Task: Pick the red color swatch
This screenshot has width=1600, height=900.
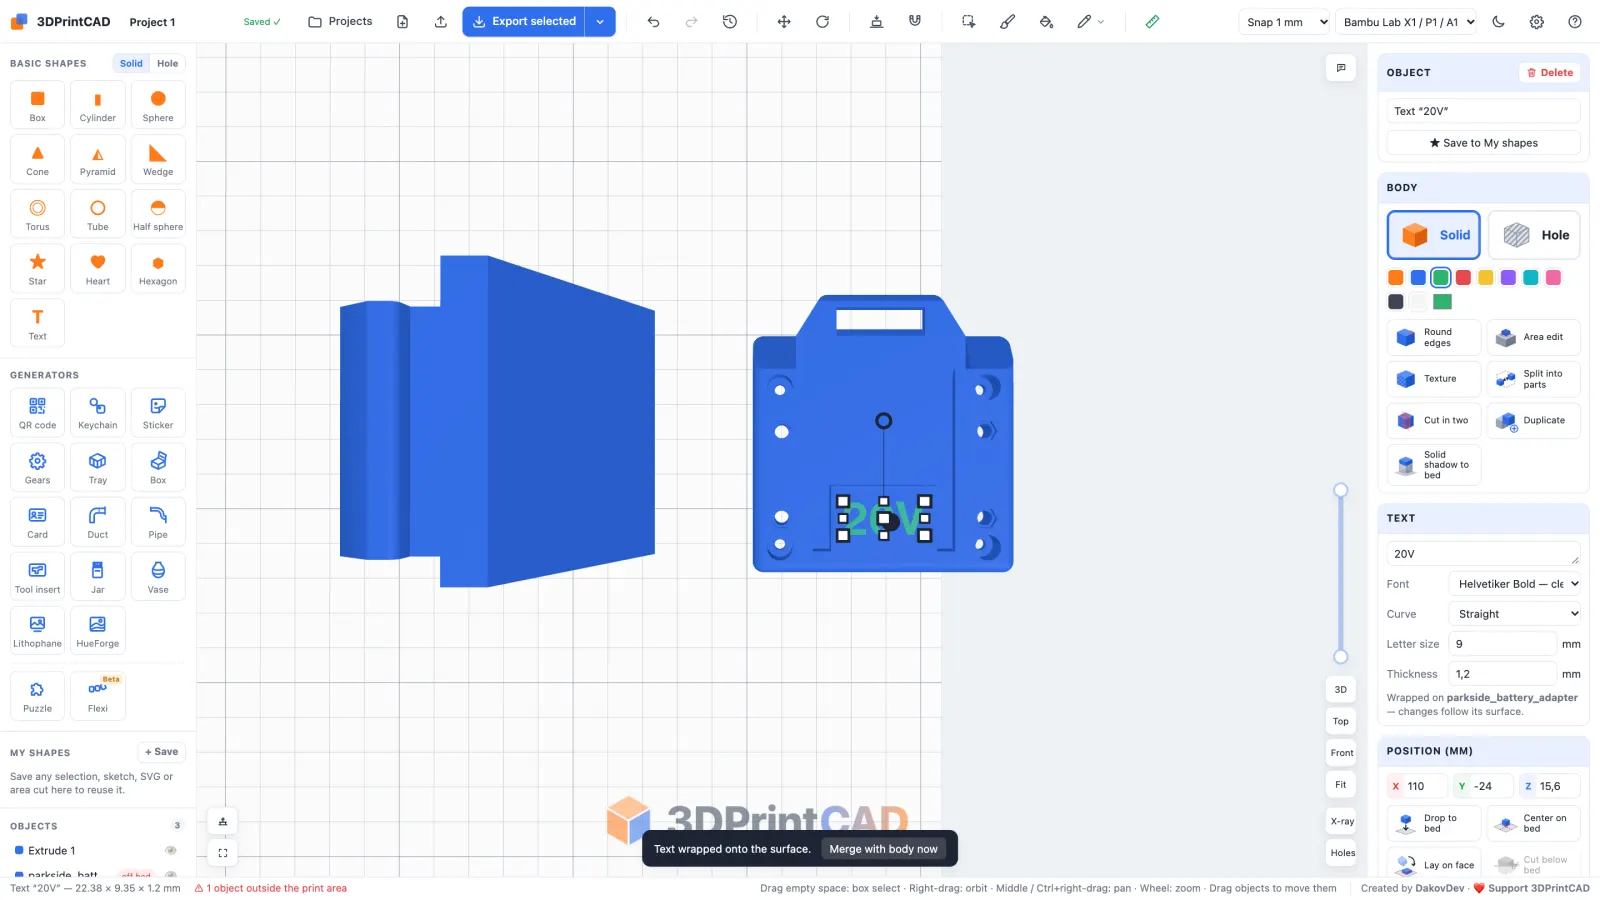Action: tap(1463, 278)
